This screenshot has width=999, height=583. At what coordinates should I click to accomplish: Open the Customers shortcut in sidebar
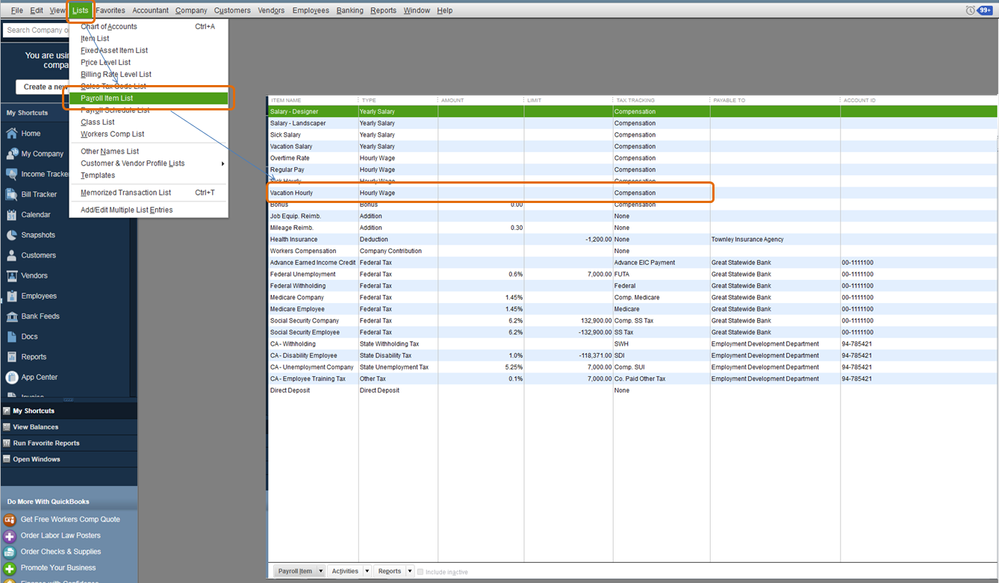(32, 256)
